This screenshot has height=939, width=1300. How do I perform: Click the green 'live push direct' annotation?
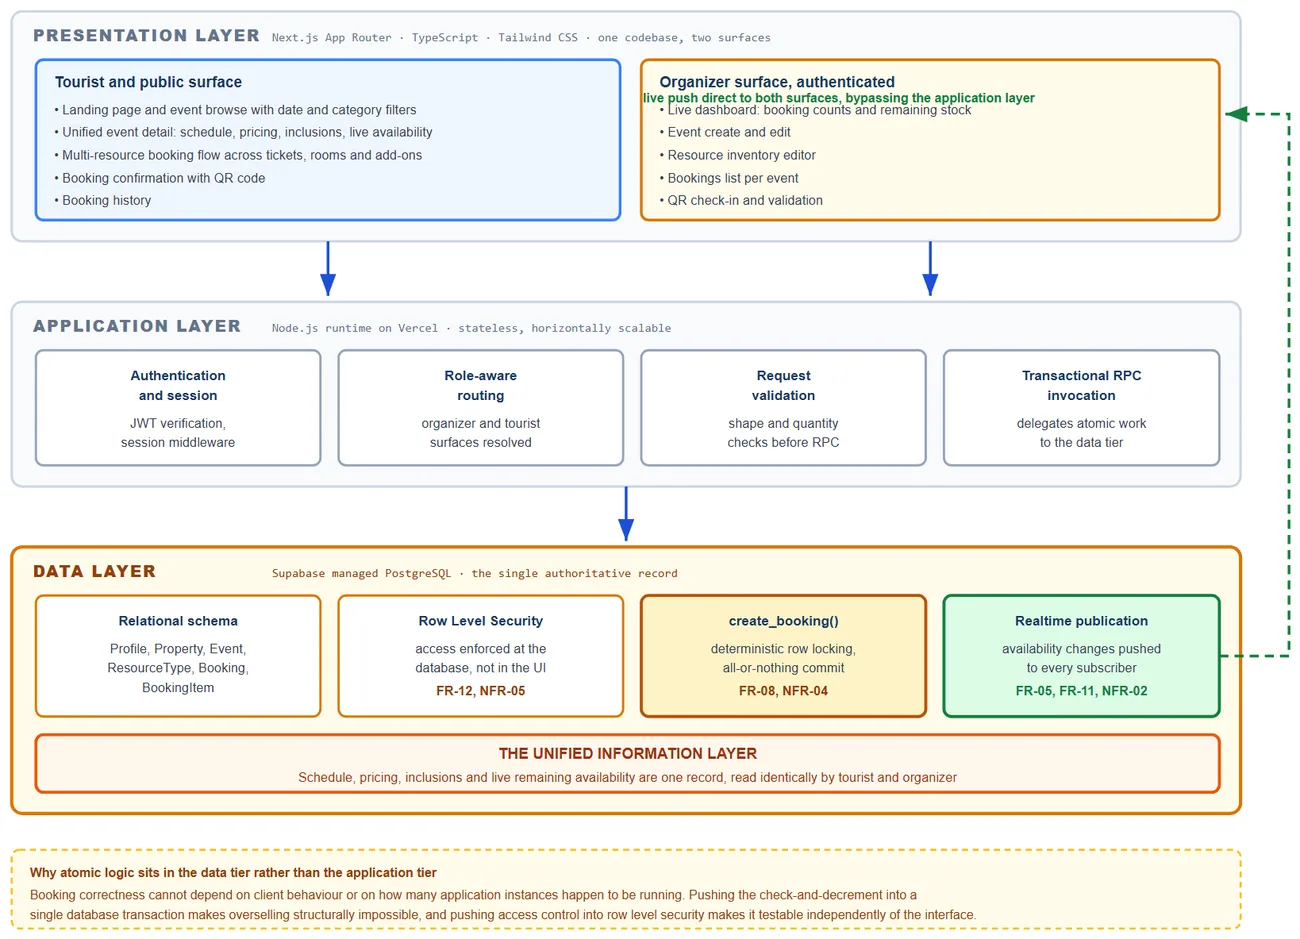tap(839, 98)
